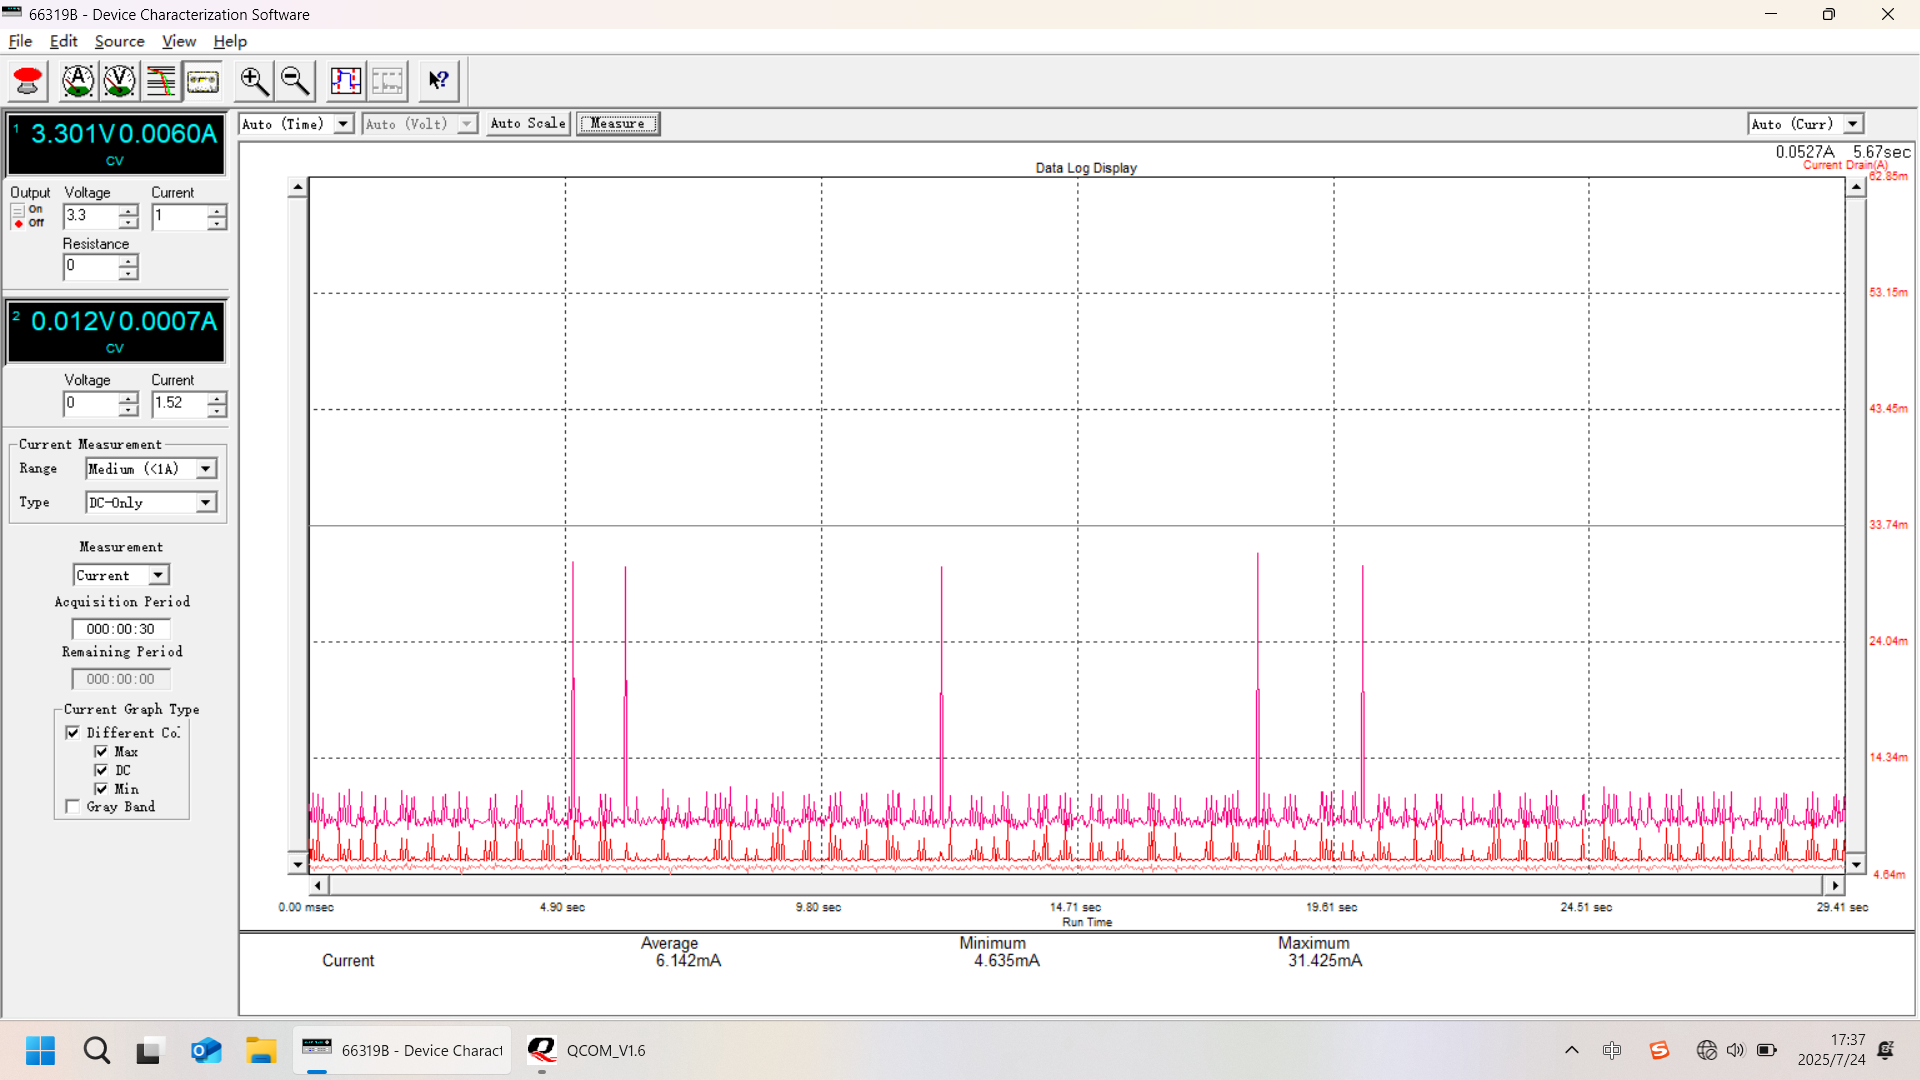Open the Source menu
Image resolution: width=1920 pixels, height=1080 pixels.
119,41
